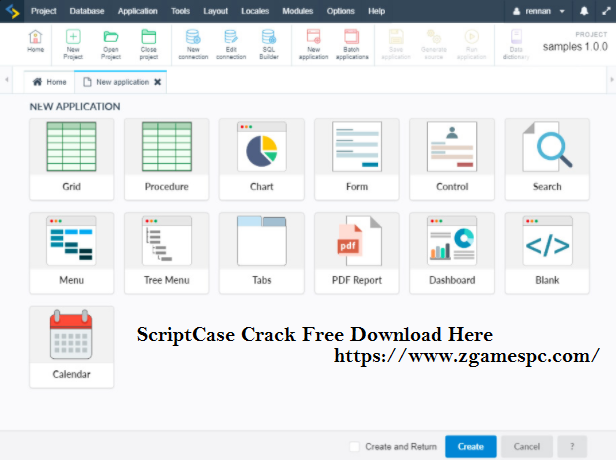Viewport: 616px width, 460px height.
Task: Open the Batch applications tool
Action: point(352,44)
